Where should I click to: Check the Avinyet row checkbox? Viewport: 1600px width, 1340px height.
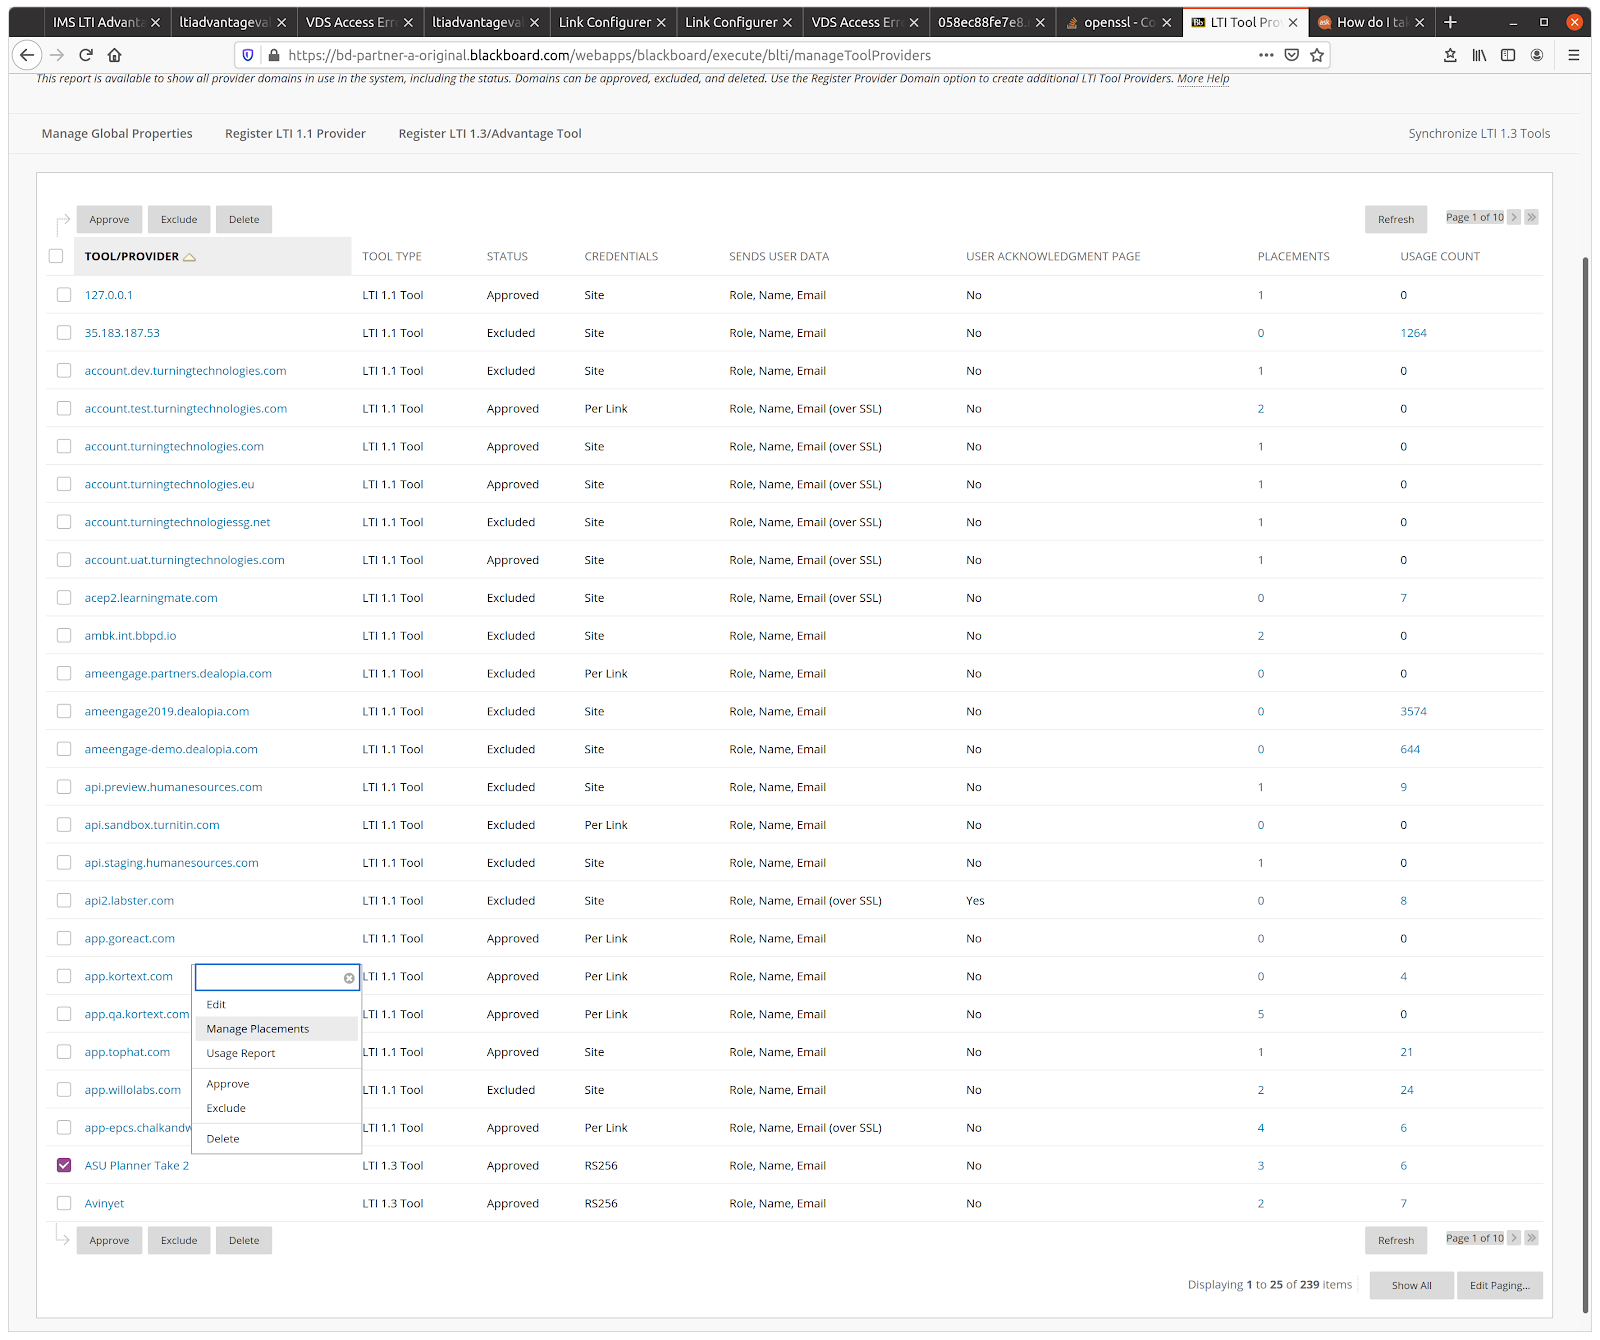click(x=64, y=1203)
